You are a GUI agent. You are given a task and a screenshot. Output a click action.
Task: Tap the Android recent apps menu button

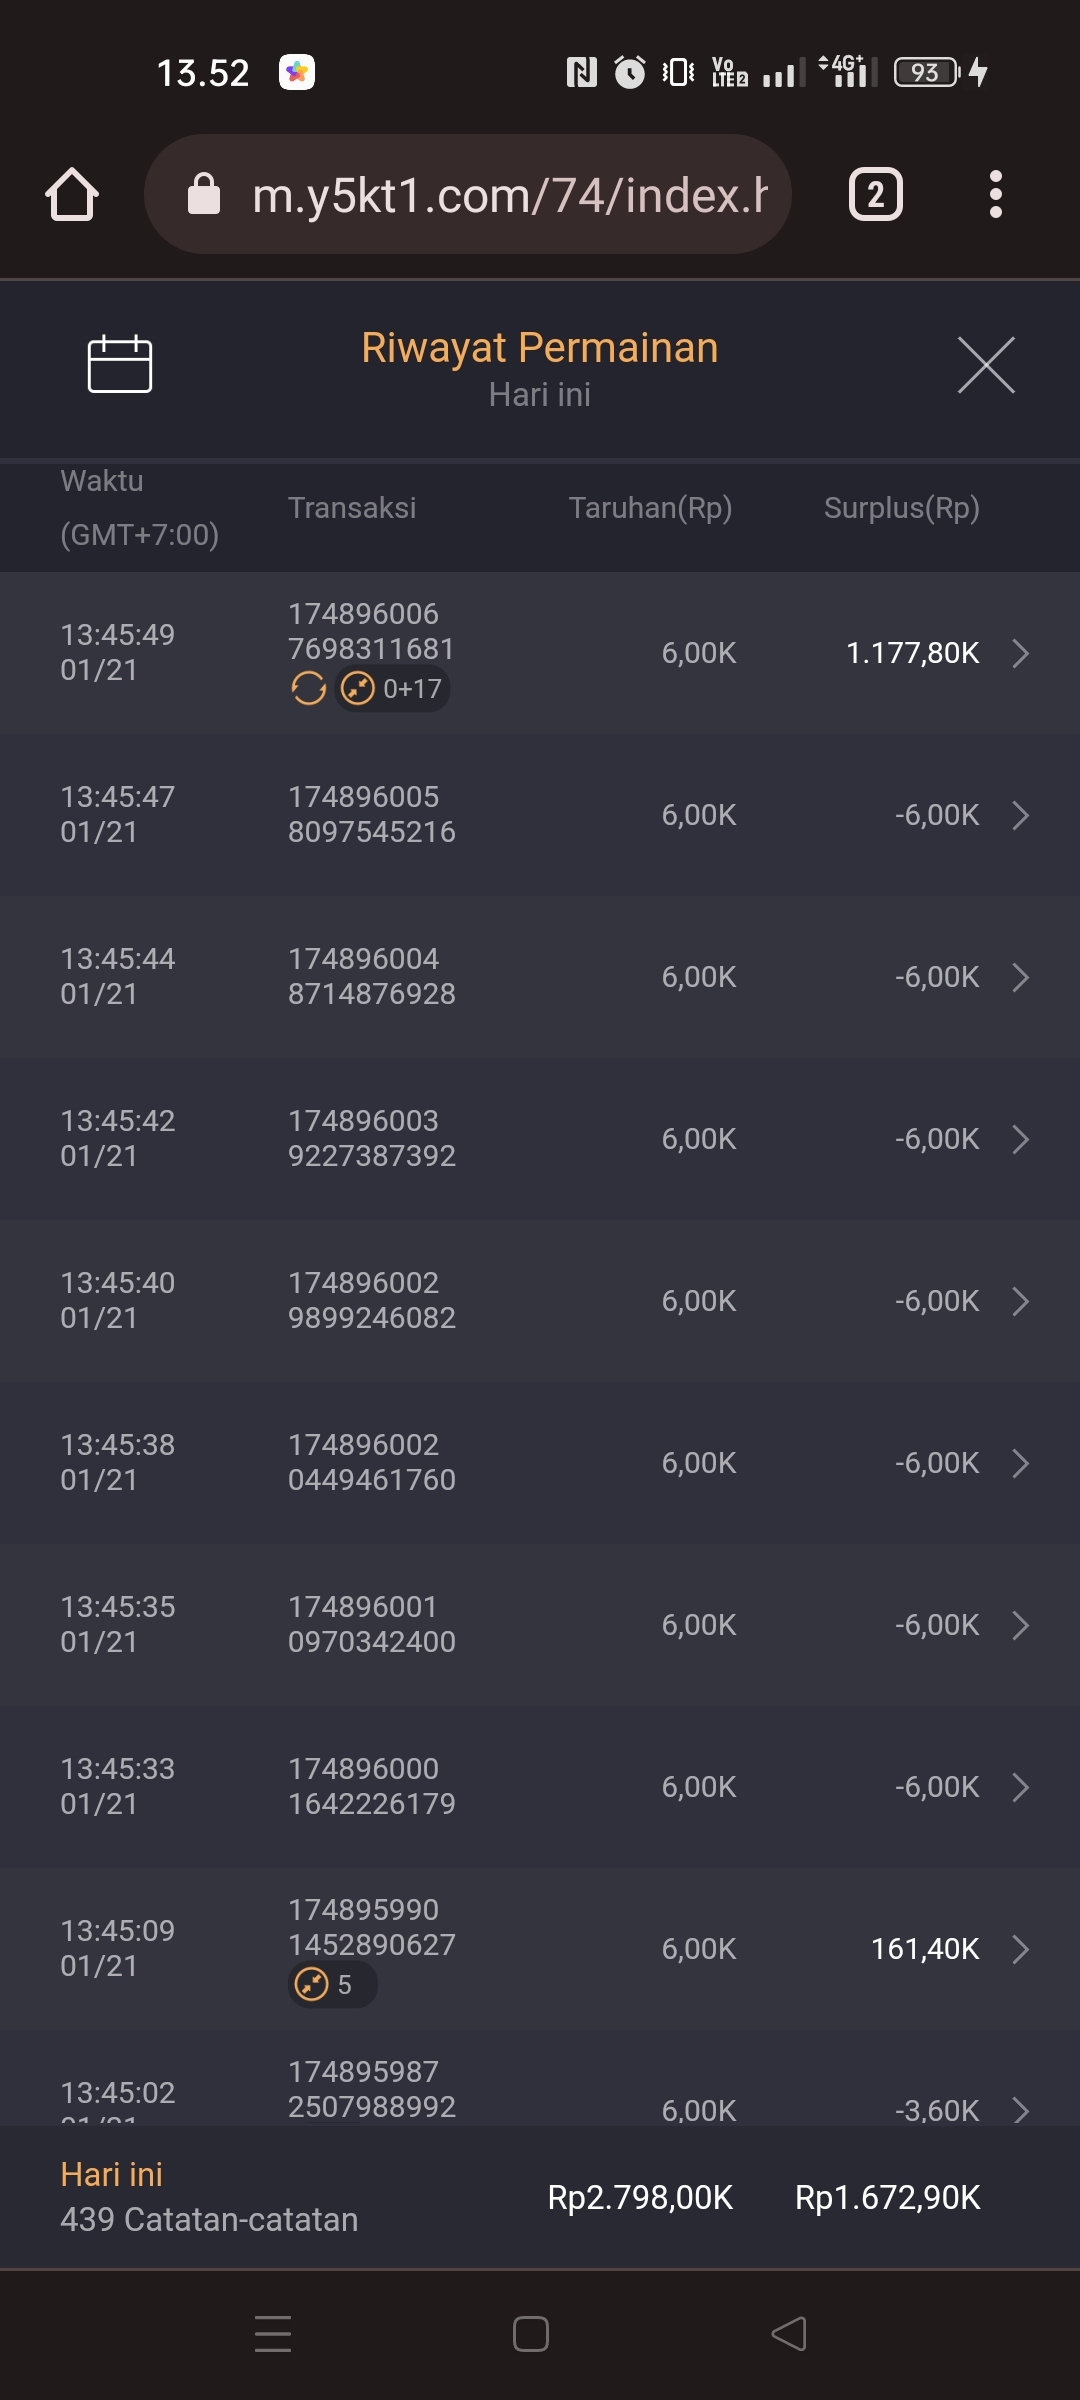272,2334
